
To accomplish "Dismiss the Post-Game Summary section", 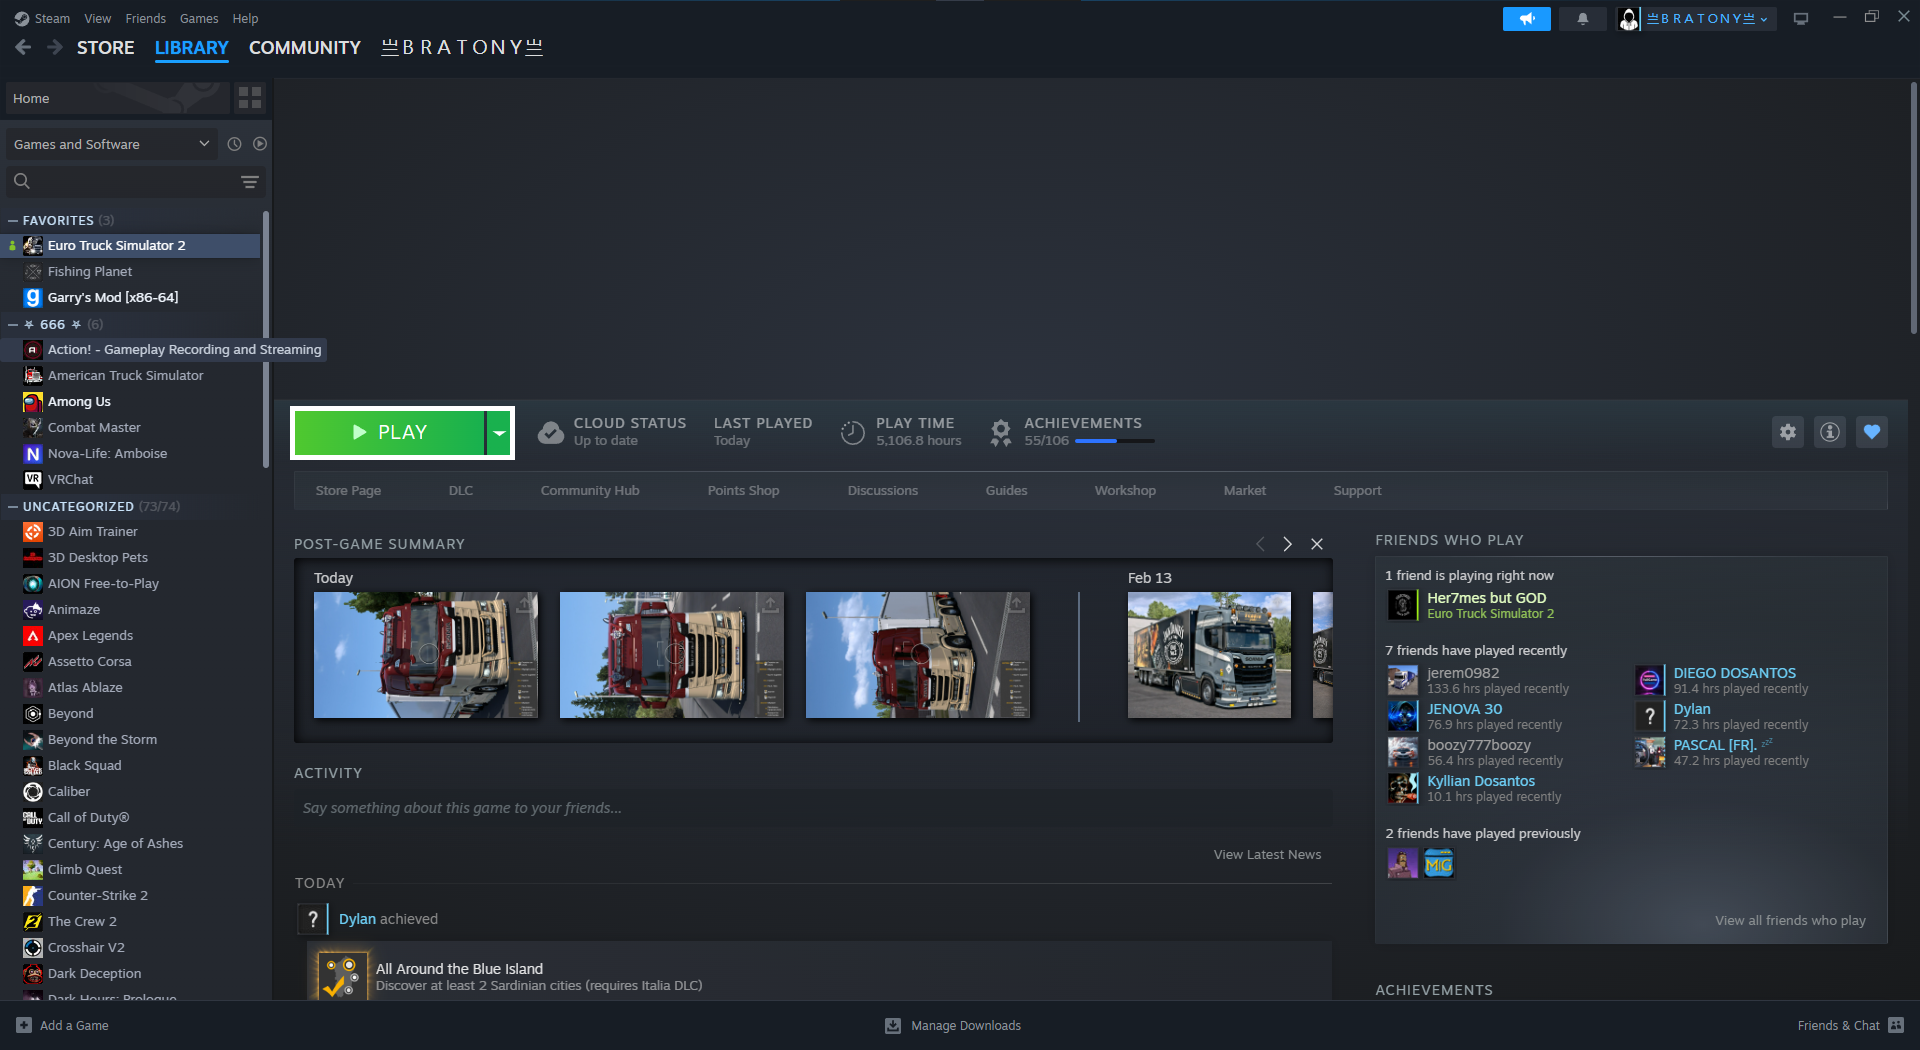I will click(1317, 544).
